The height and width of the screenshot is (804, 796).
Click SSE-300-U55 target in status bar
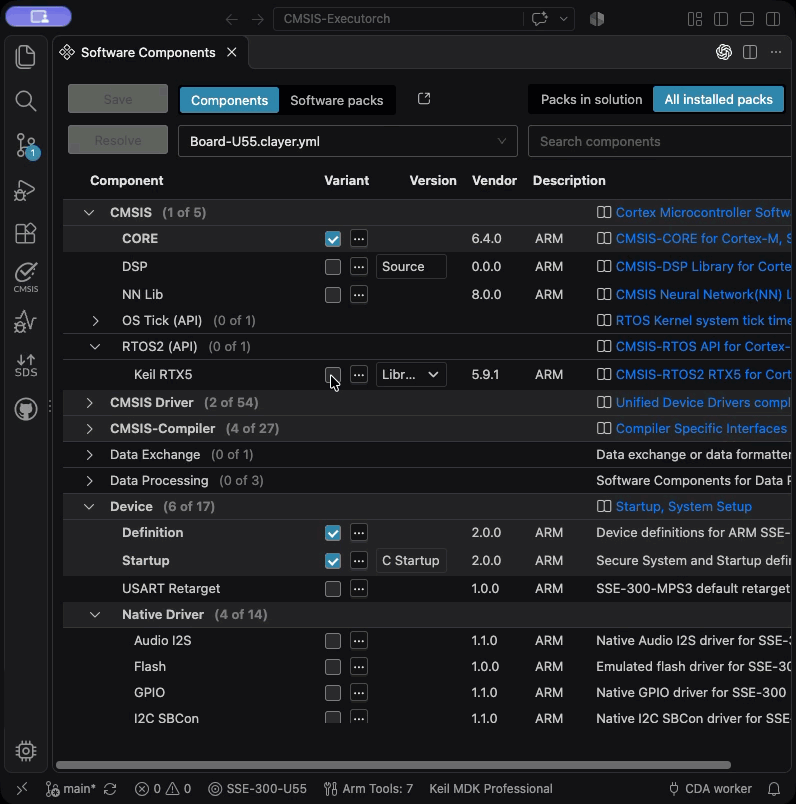pos(257,789)
